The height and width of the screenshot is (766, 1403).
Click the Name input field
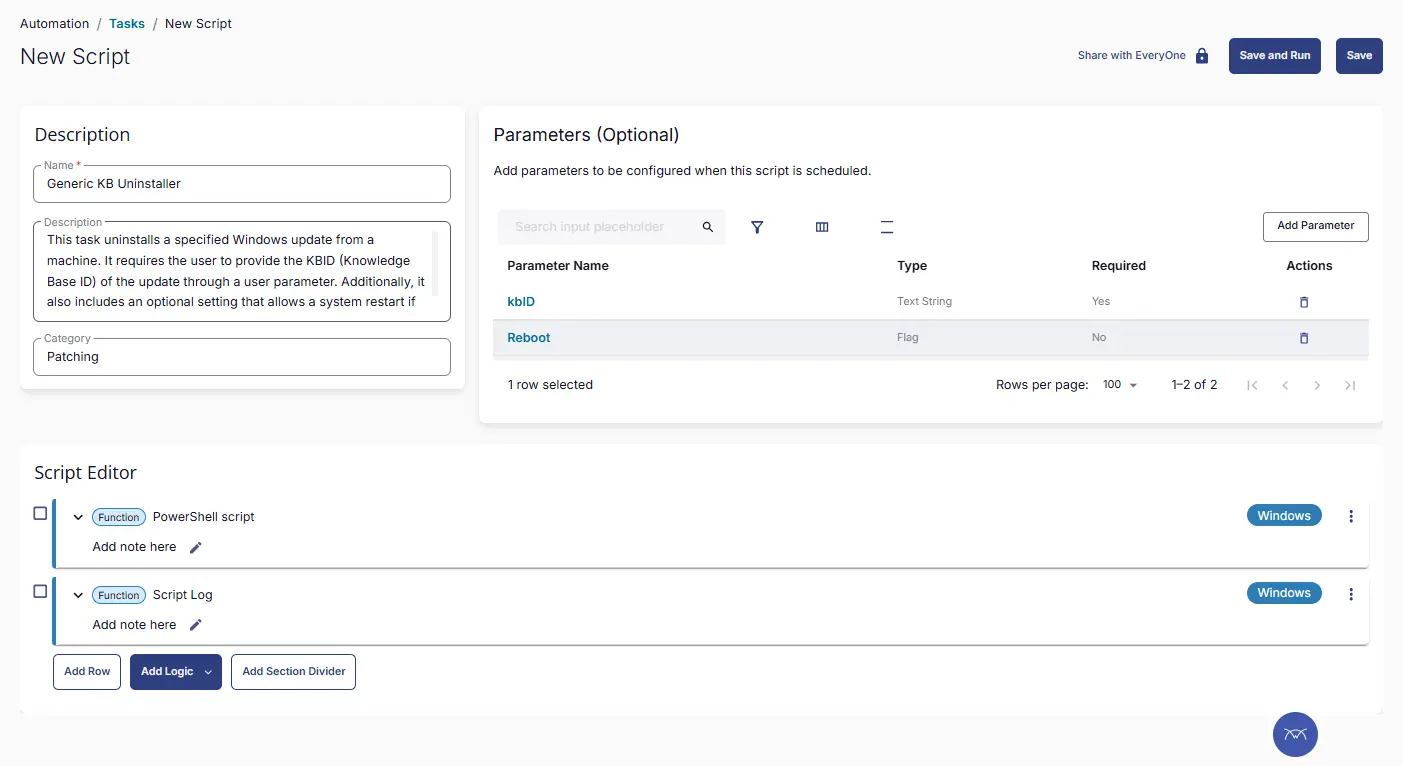pyautogui.click(x=242, y=184)
